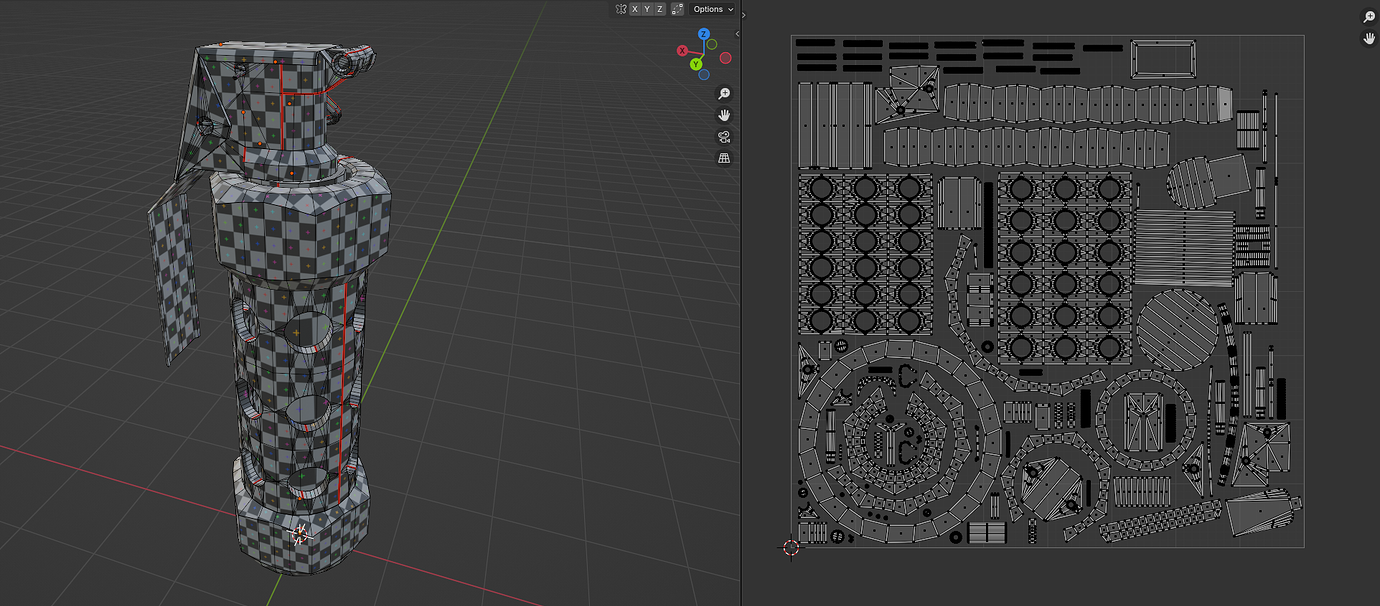The image size is (1380, 606).
Task: Click the negative Z axis gizmo circle
Action: tap(704, 75)
